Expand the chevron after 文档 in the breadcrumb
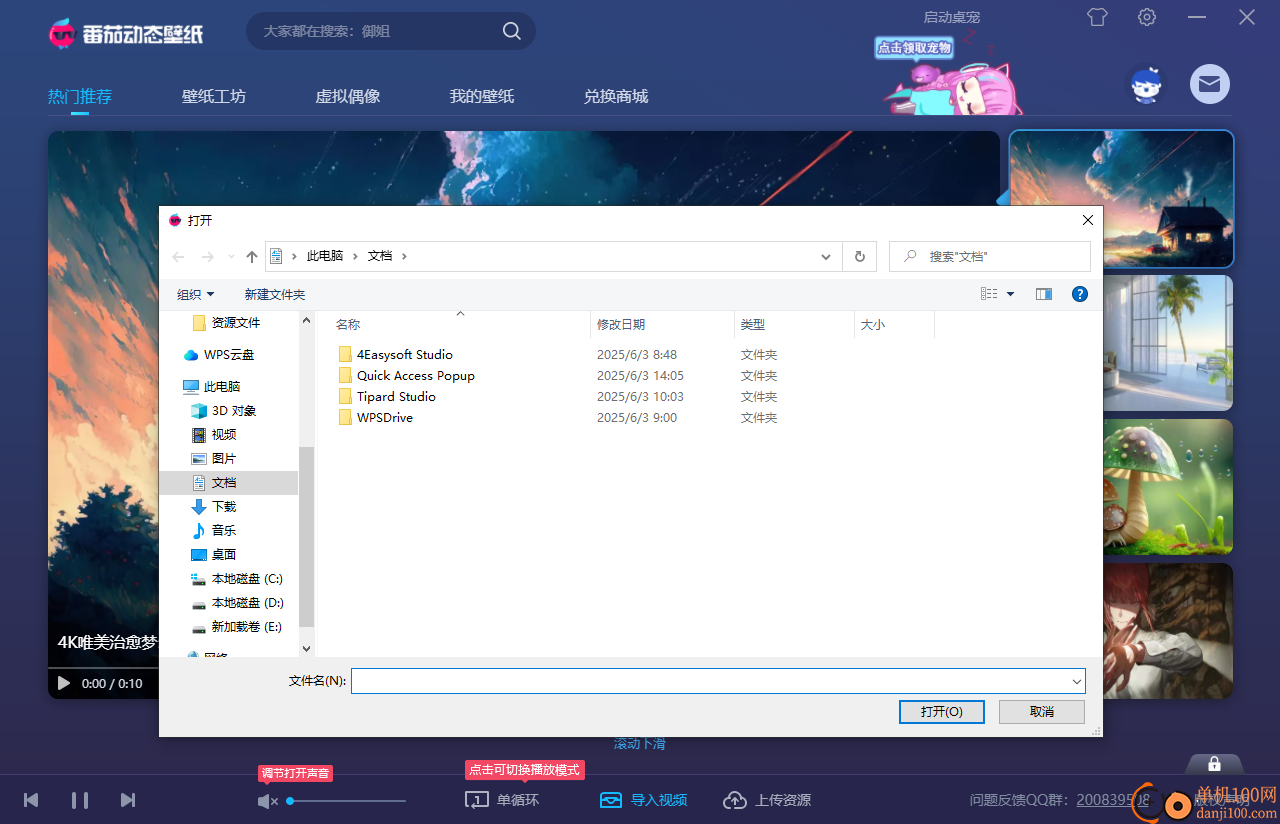 coord(404,256)
